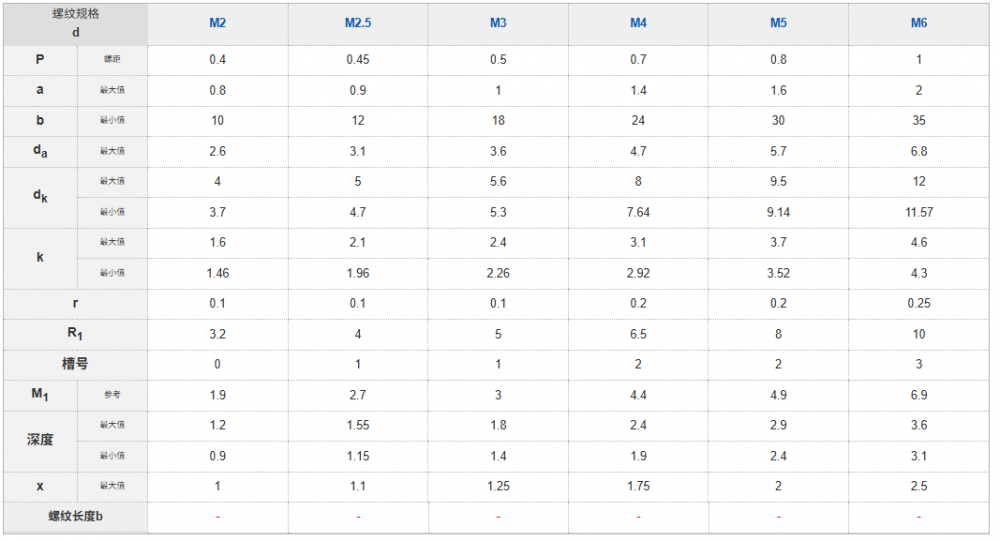Click the M6 column header link
The width and height of the screenshot is (1000, 541).
(919, 23)
